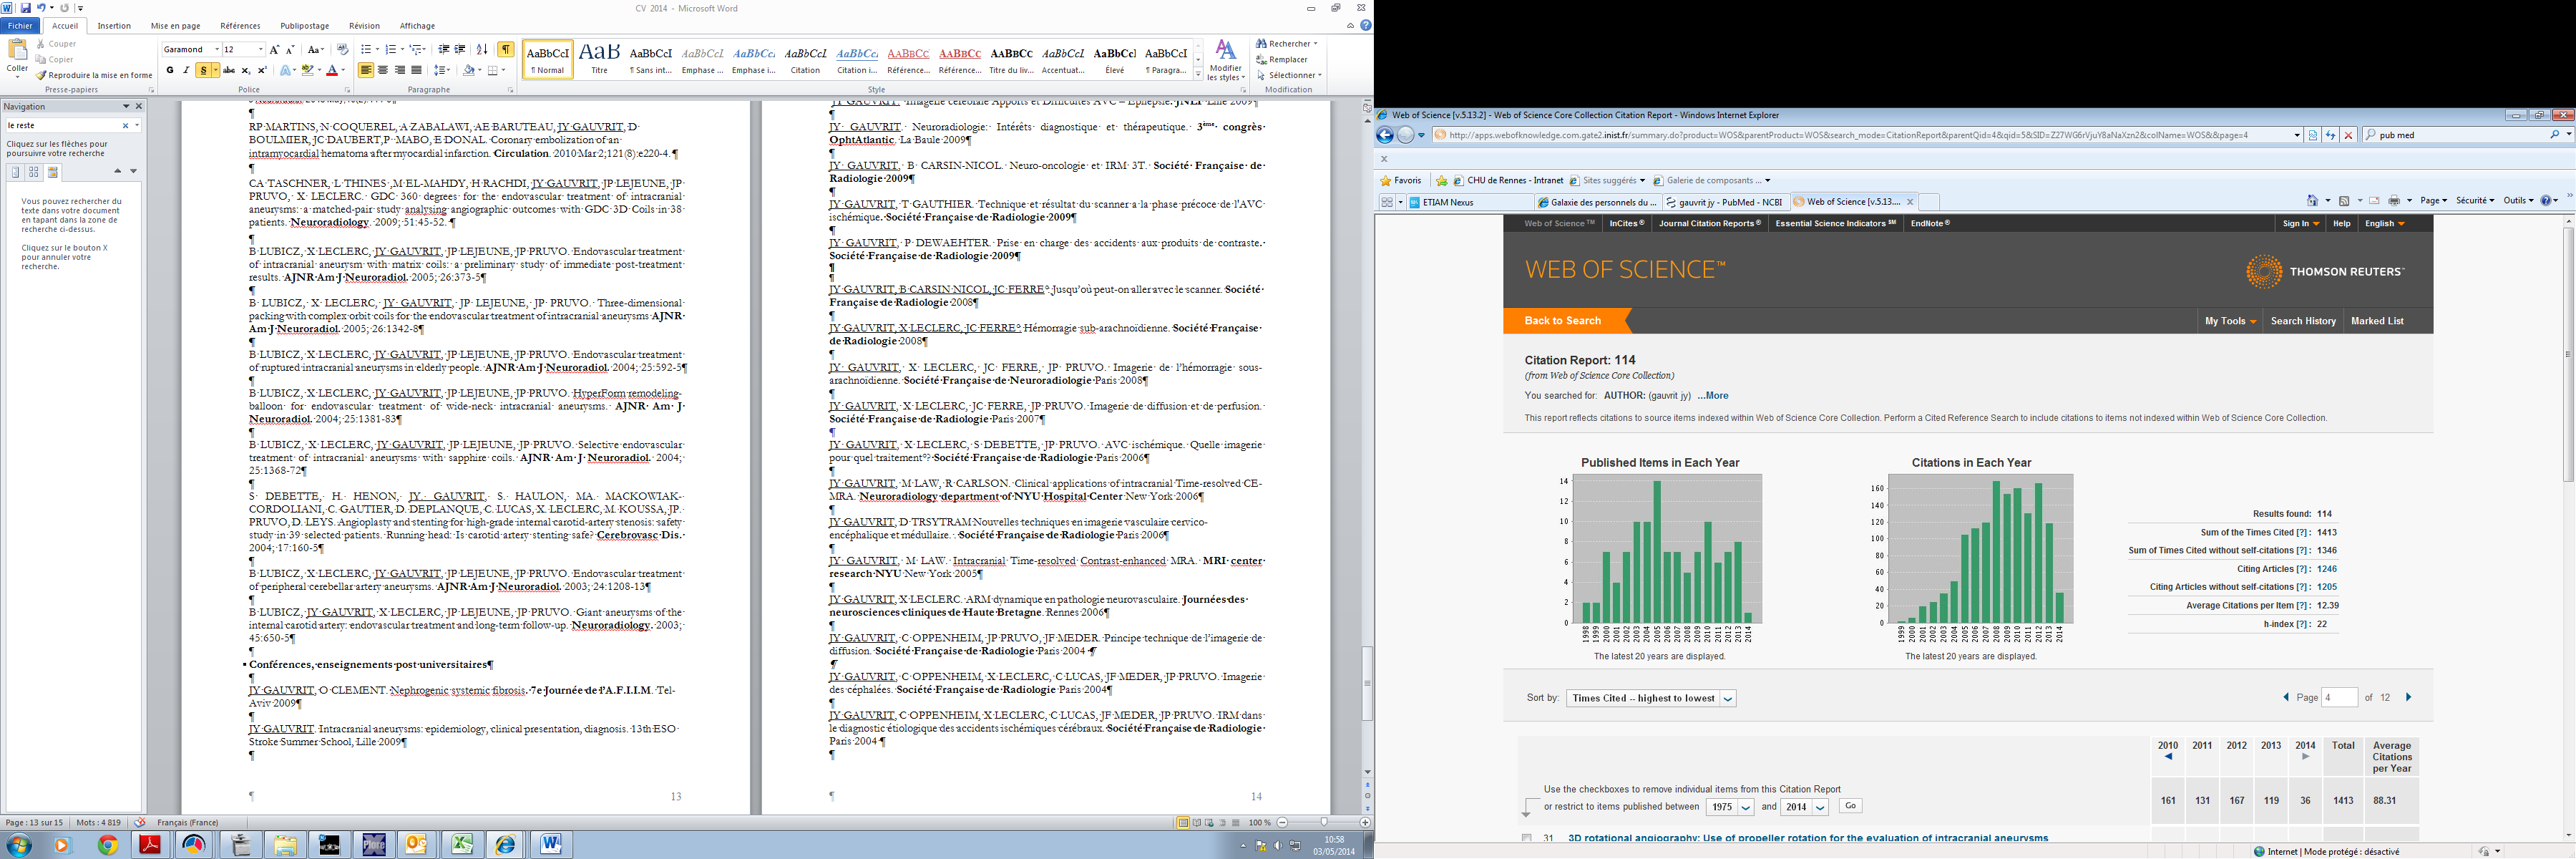Image resolution: width=2576 pixels, height=859 pixels.
Task: Refresh the Web of Science page
Action: (2330, 135)
